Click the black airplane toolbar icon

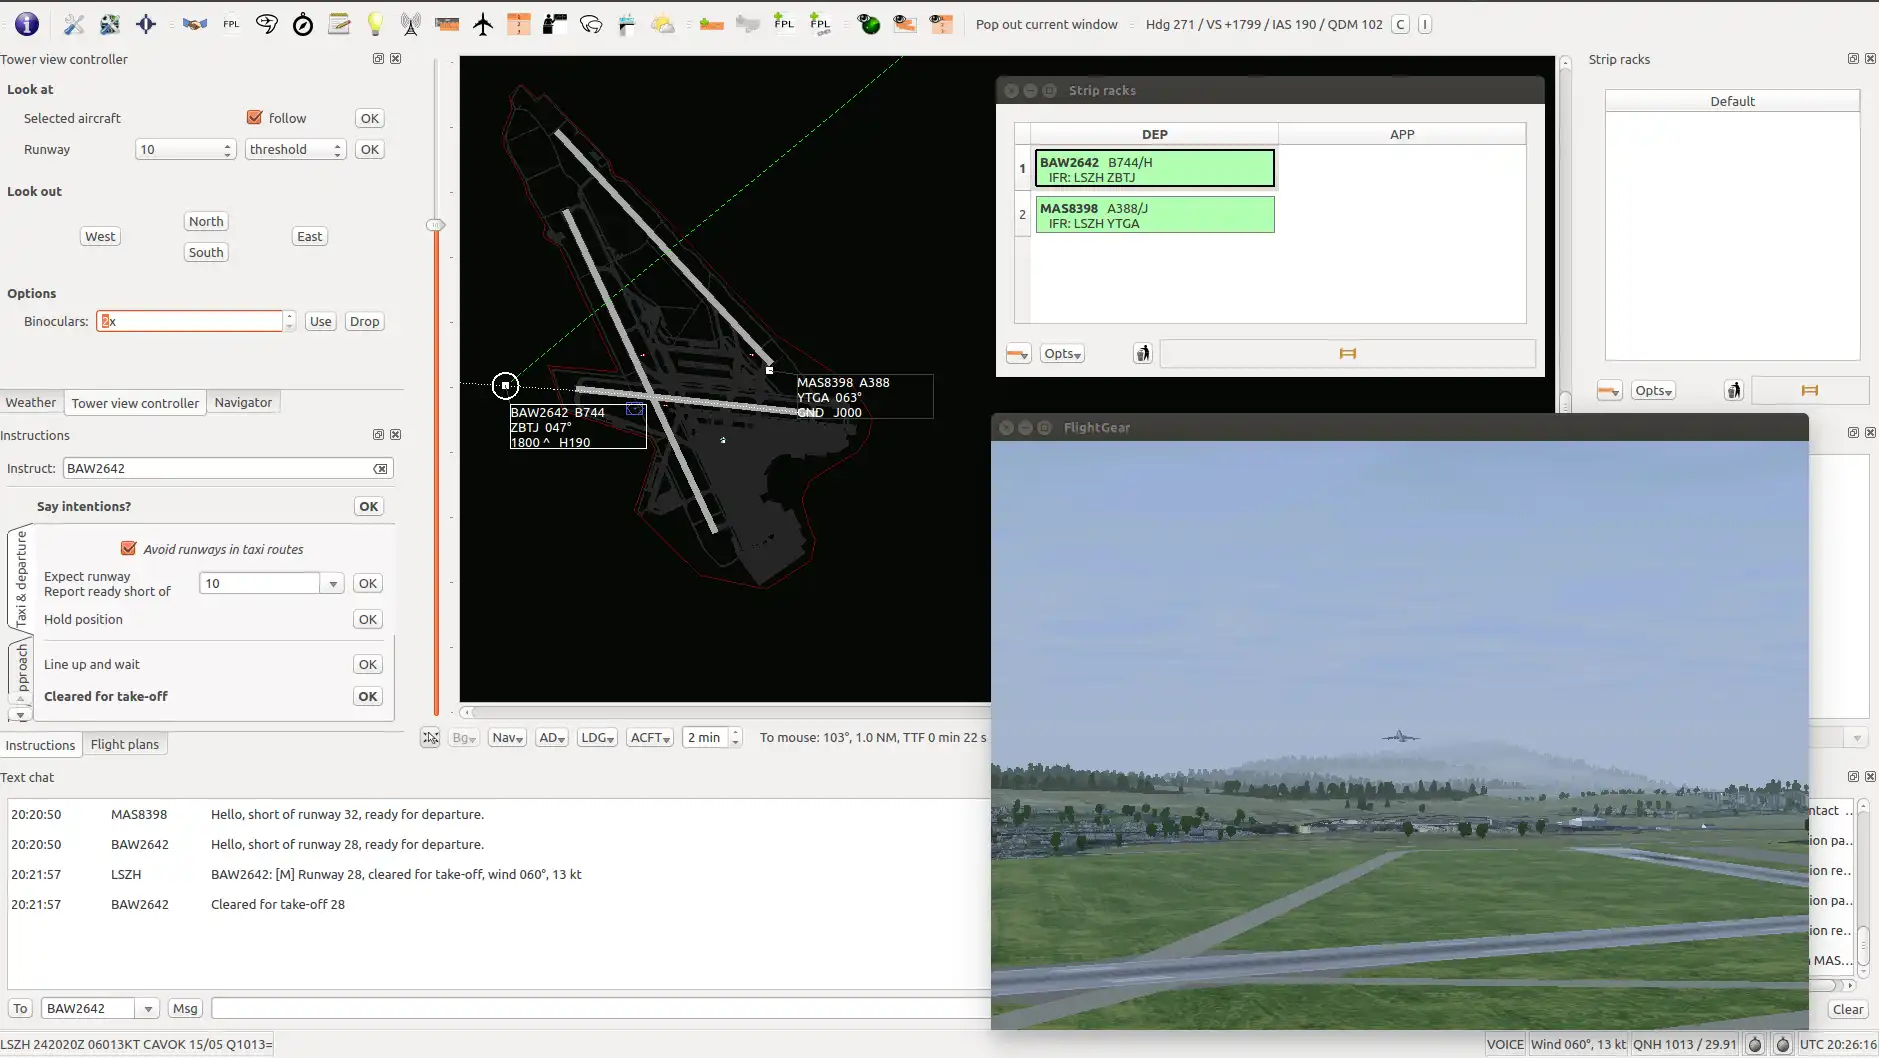(x=483, y=24)
